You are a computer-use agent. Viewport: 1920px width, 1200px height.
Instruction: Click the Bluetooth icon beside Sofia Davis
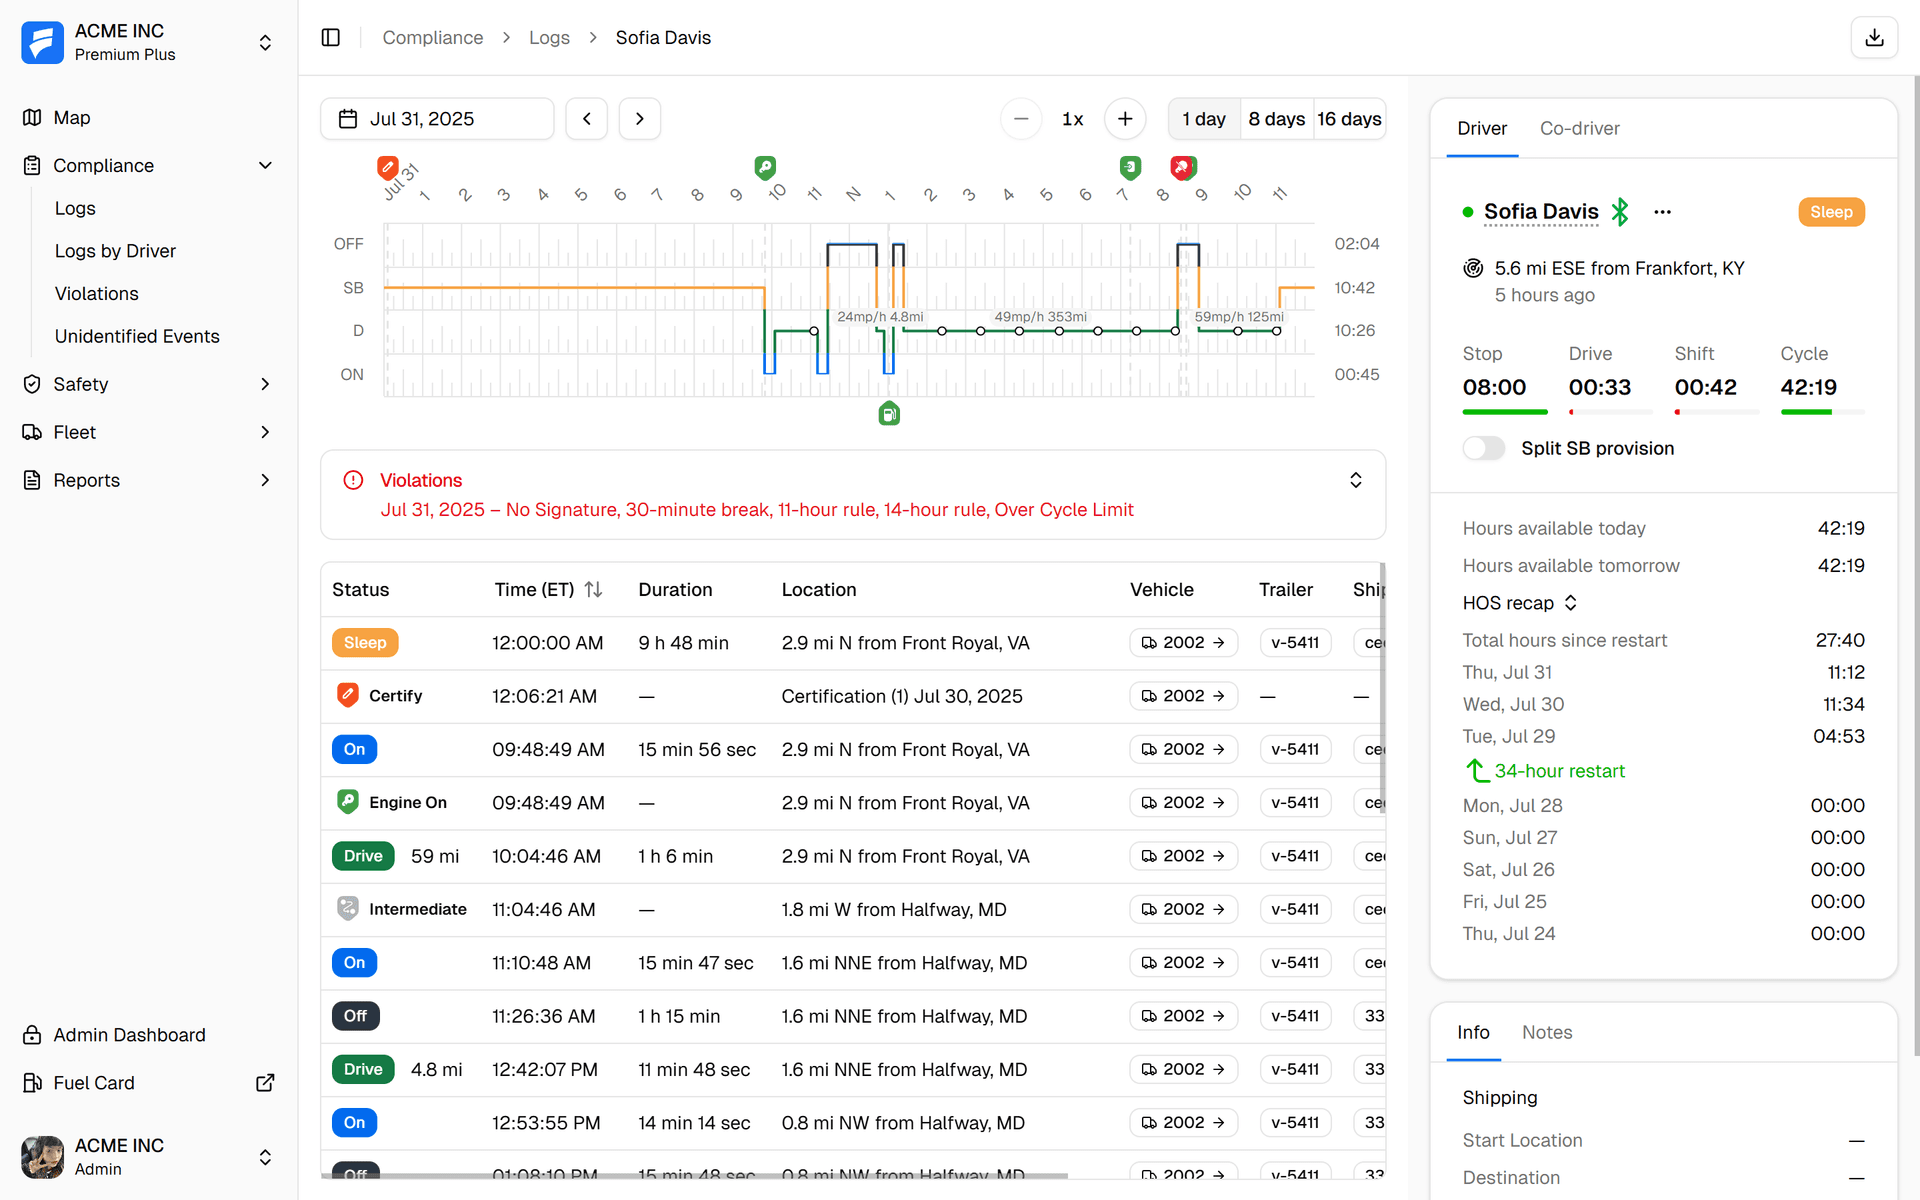coord(1620,211)
